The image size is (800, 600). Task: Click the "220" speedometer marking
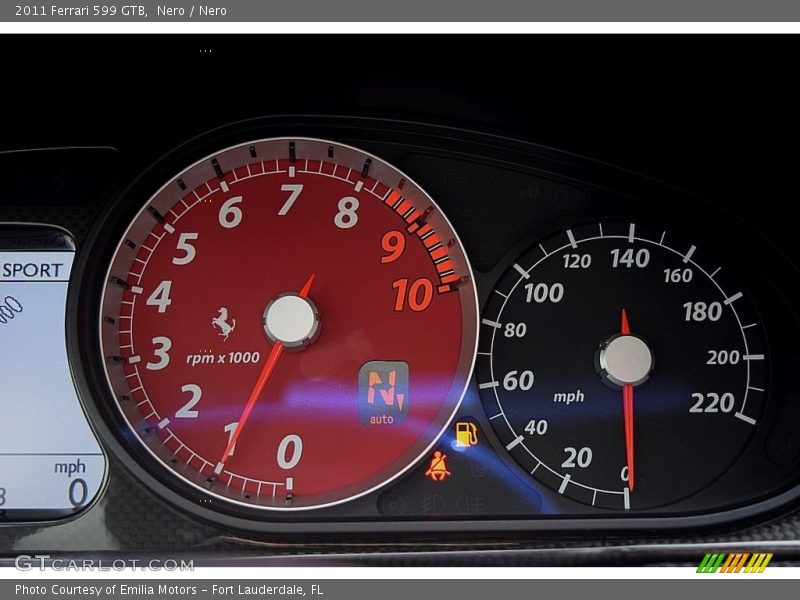[x=712, y=403]
